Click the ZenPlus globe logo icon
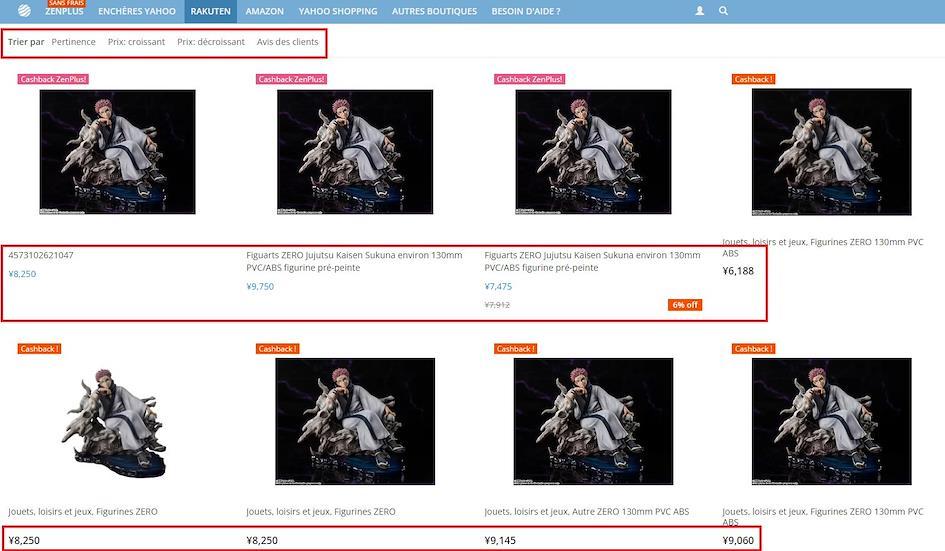 pyautogui.click(x=24, y=11)
